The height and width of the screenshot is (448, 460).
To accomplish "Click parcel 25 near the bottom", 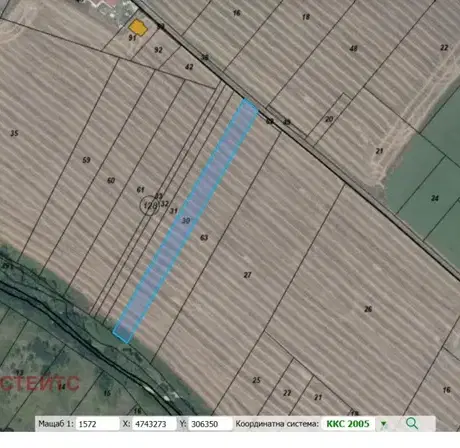I will pos(256,380).
